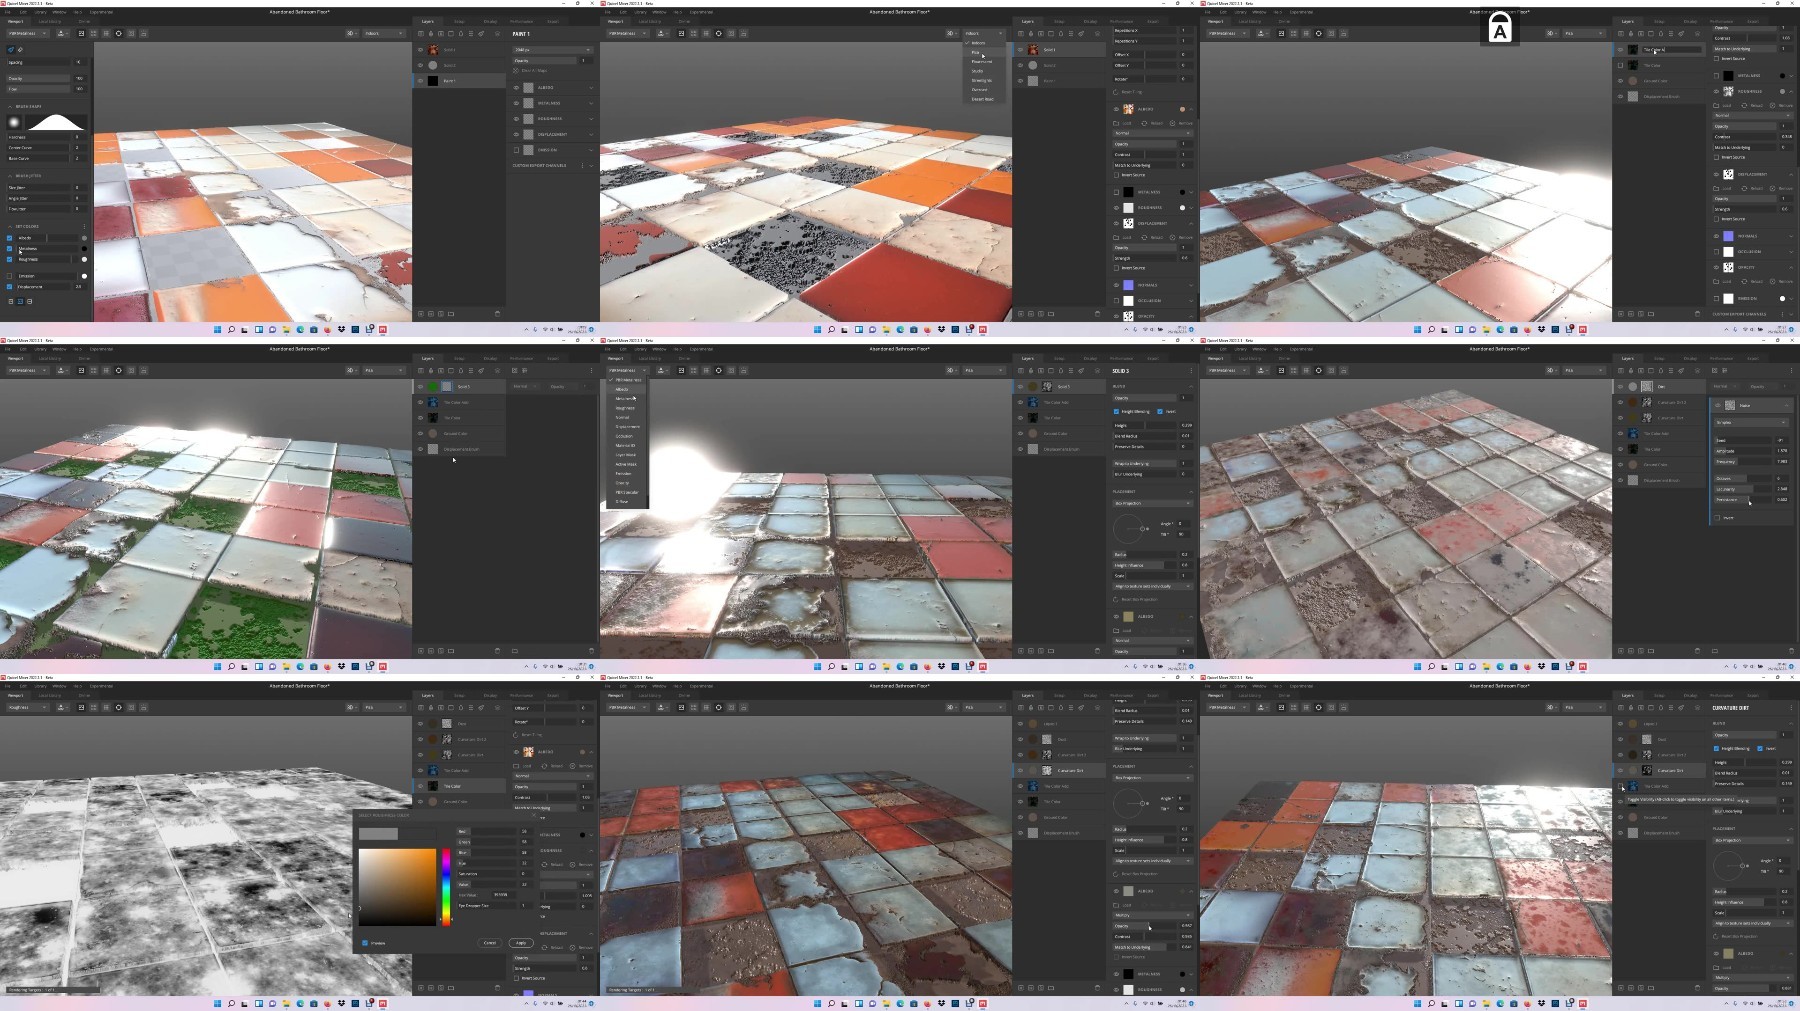Toggle the Preview checkbox in the color picker dialog

click(365, 943)
